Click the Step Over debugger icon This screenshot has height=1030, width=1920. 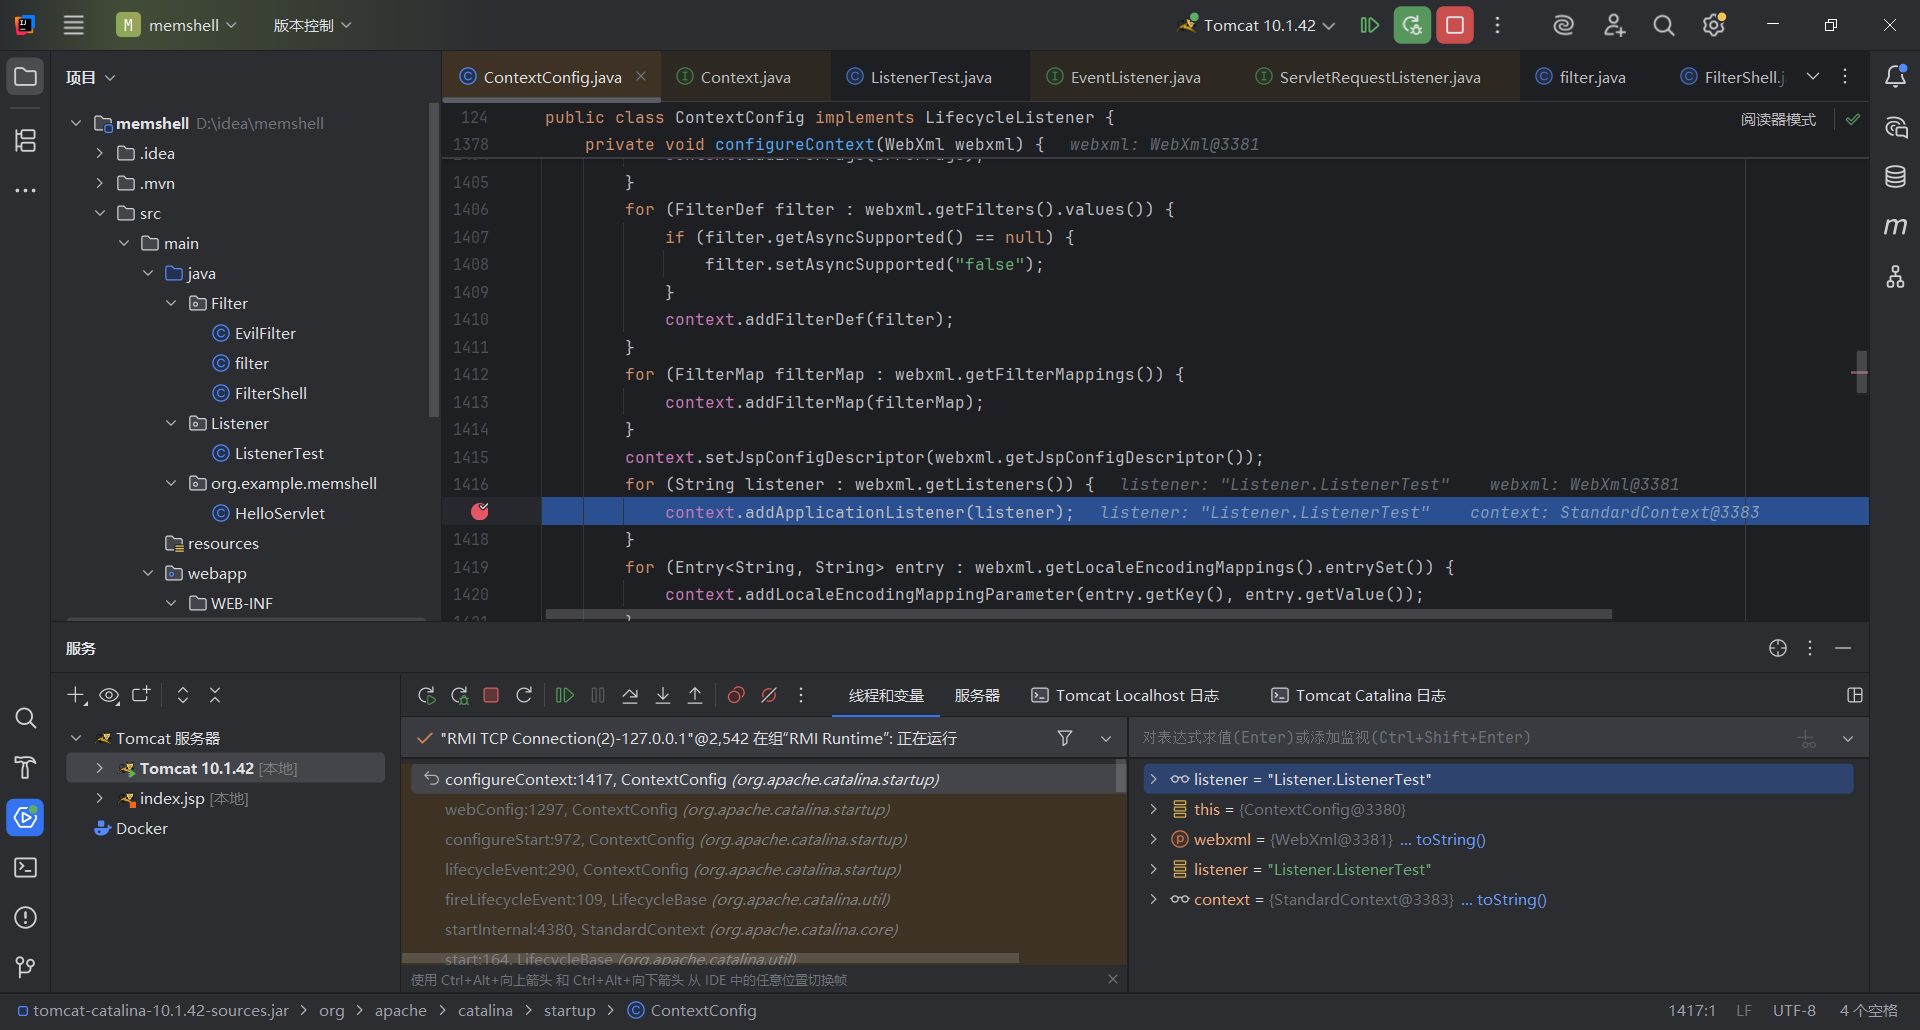pyautogui.click(x=630, y=696)
